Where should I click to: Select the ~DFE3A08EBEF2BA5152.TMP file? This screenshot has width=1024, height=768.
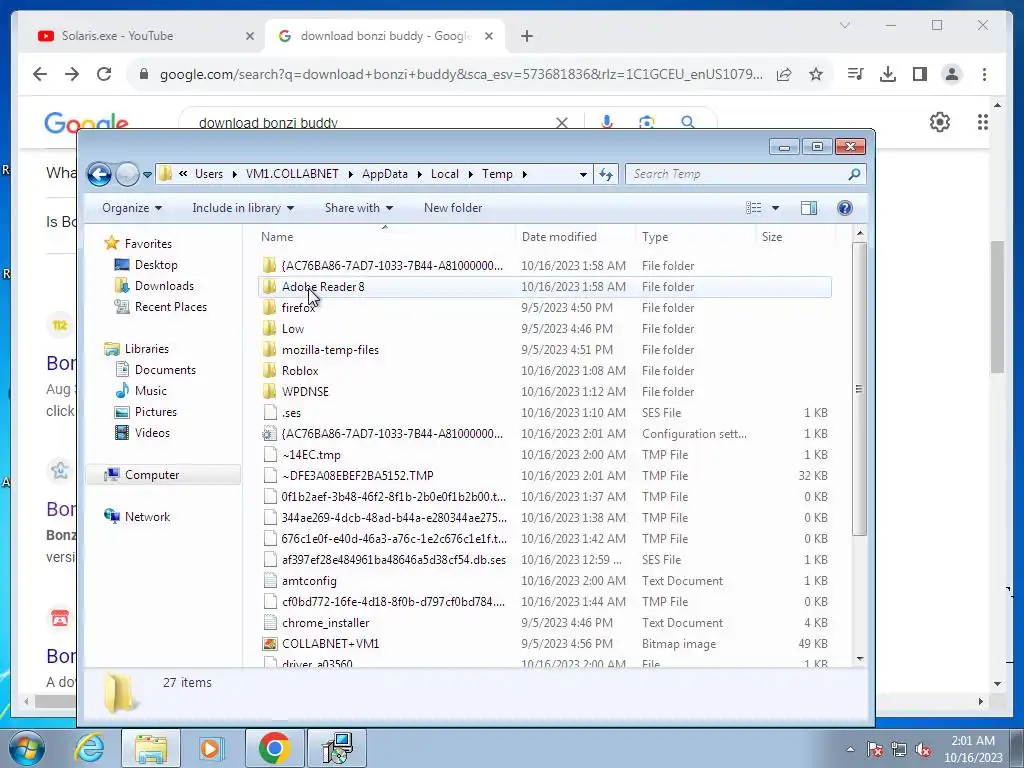[x=545, y=475]
